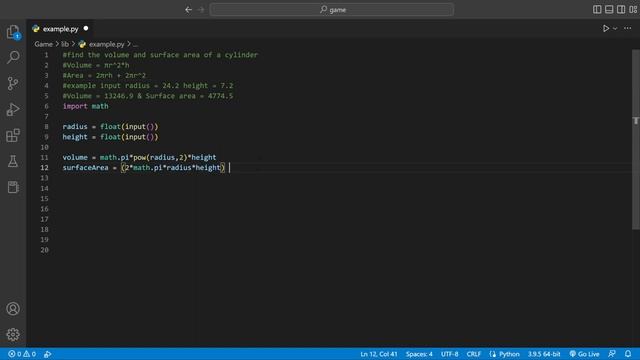The height and width of the screenshot is (360, 640).
Task: Click the status bar debug launch icon
Action: tap(48, 354)
